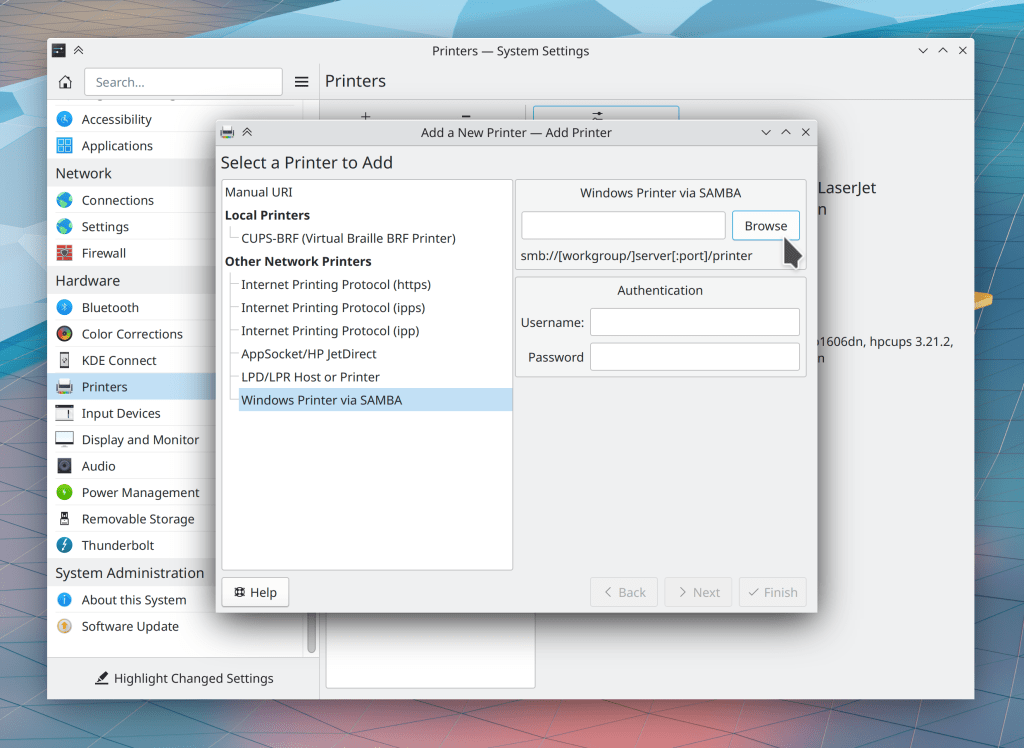Choose LPD/LPR Host or Printer
Image resolution: width=1024 pixels, height=748 pixels.
[x=310, y=377]
